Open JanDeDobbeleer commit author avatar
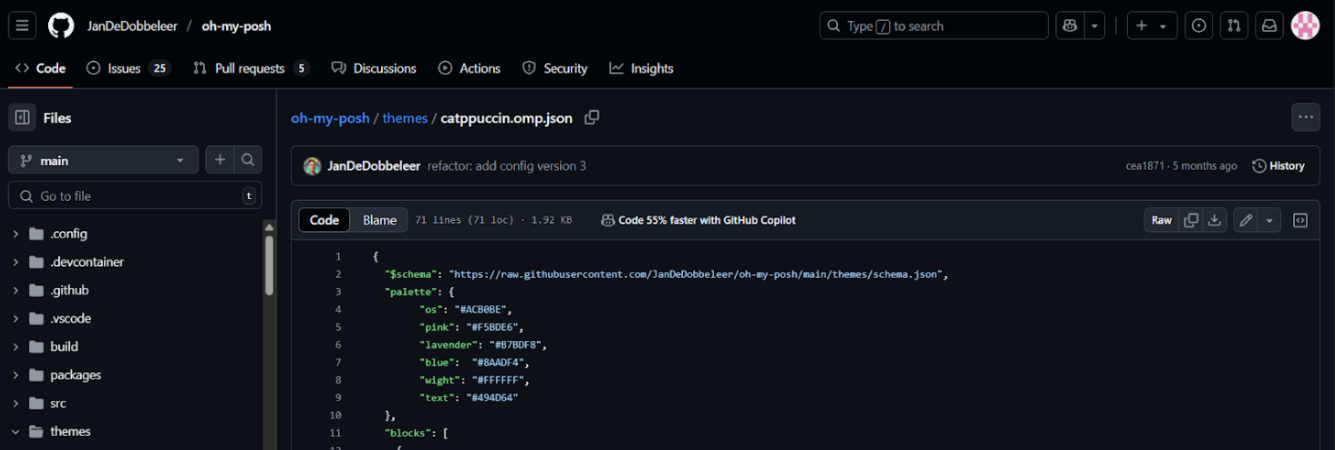Screen dimensions: 1335x450 pyautogui.click(x=312, y=166)
